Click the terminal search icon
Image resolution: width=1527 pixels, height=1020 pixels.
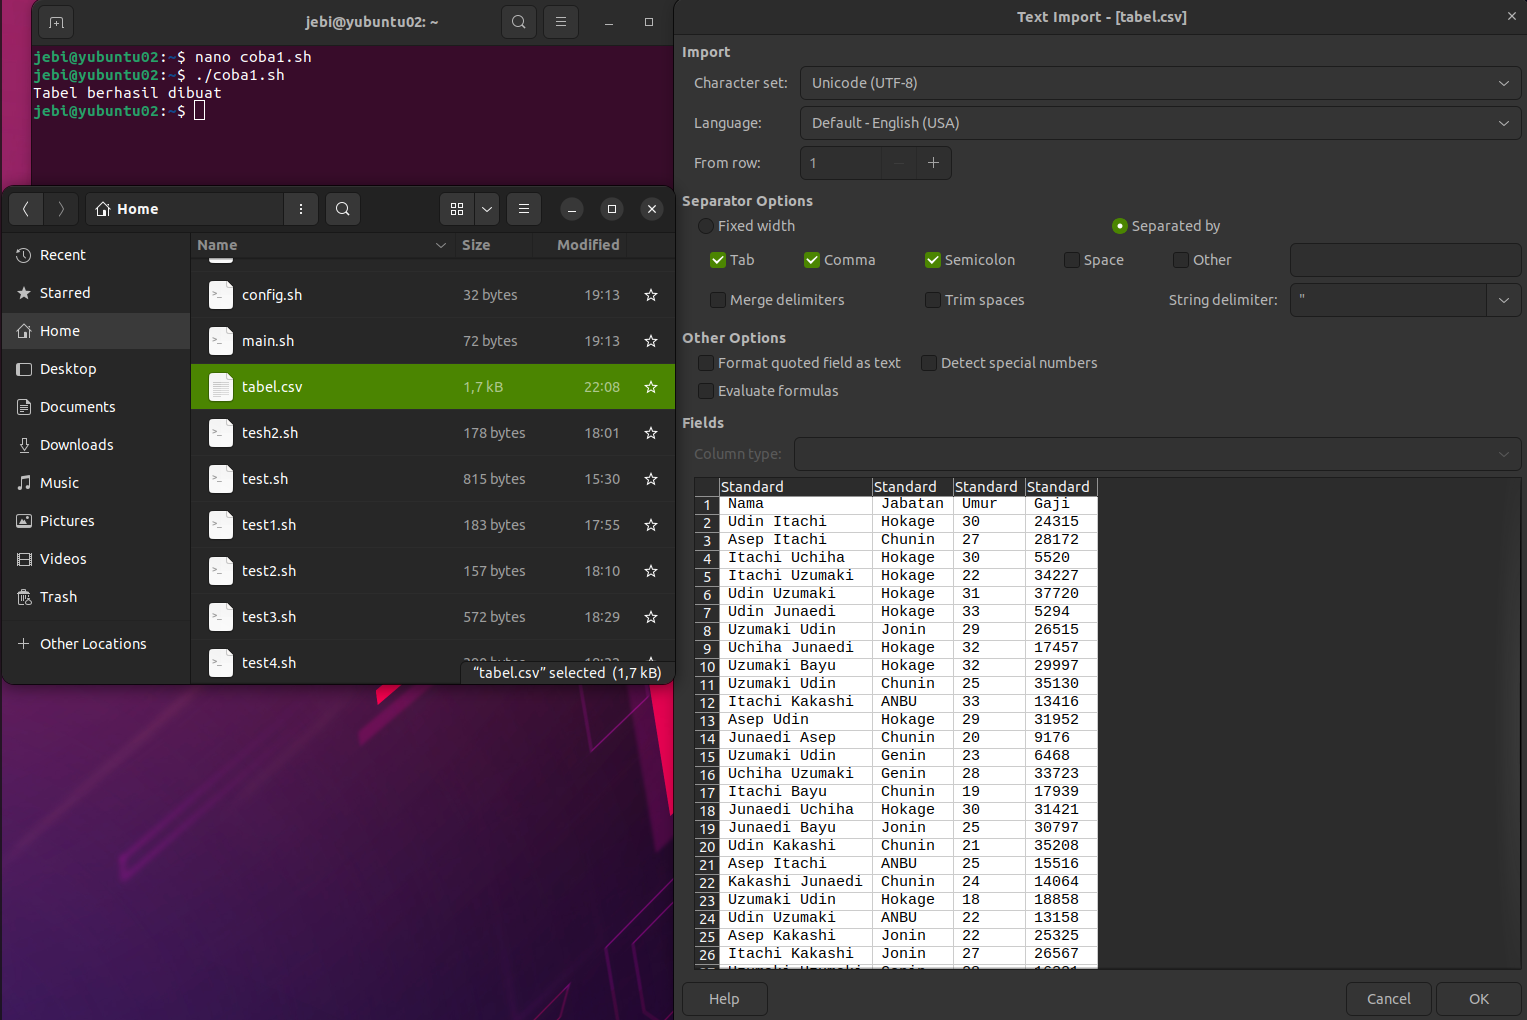coord(518,22)
